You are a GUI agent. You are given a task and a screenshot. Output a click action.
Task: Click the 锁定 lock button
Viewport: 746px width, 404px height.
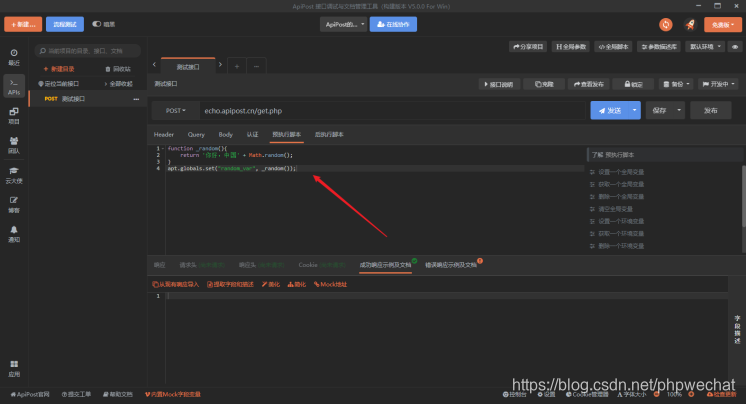point(633,84)
